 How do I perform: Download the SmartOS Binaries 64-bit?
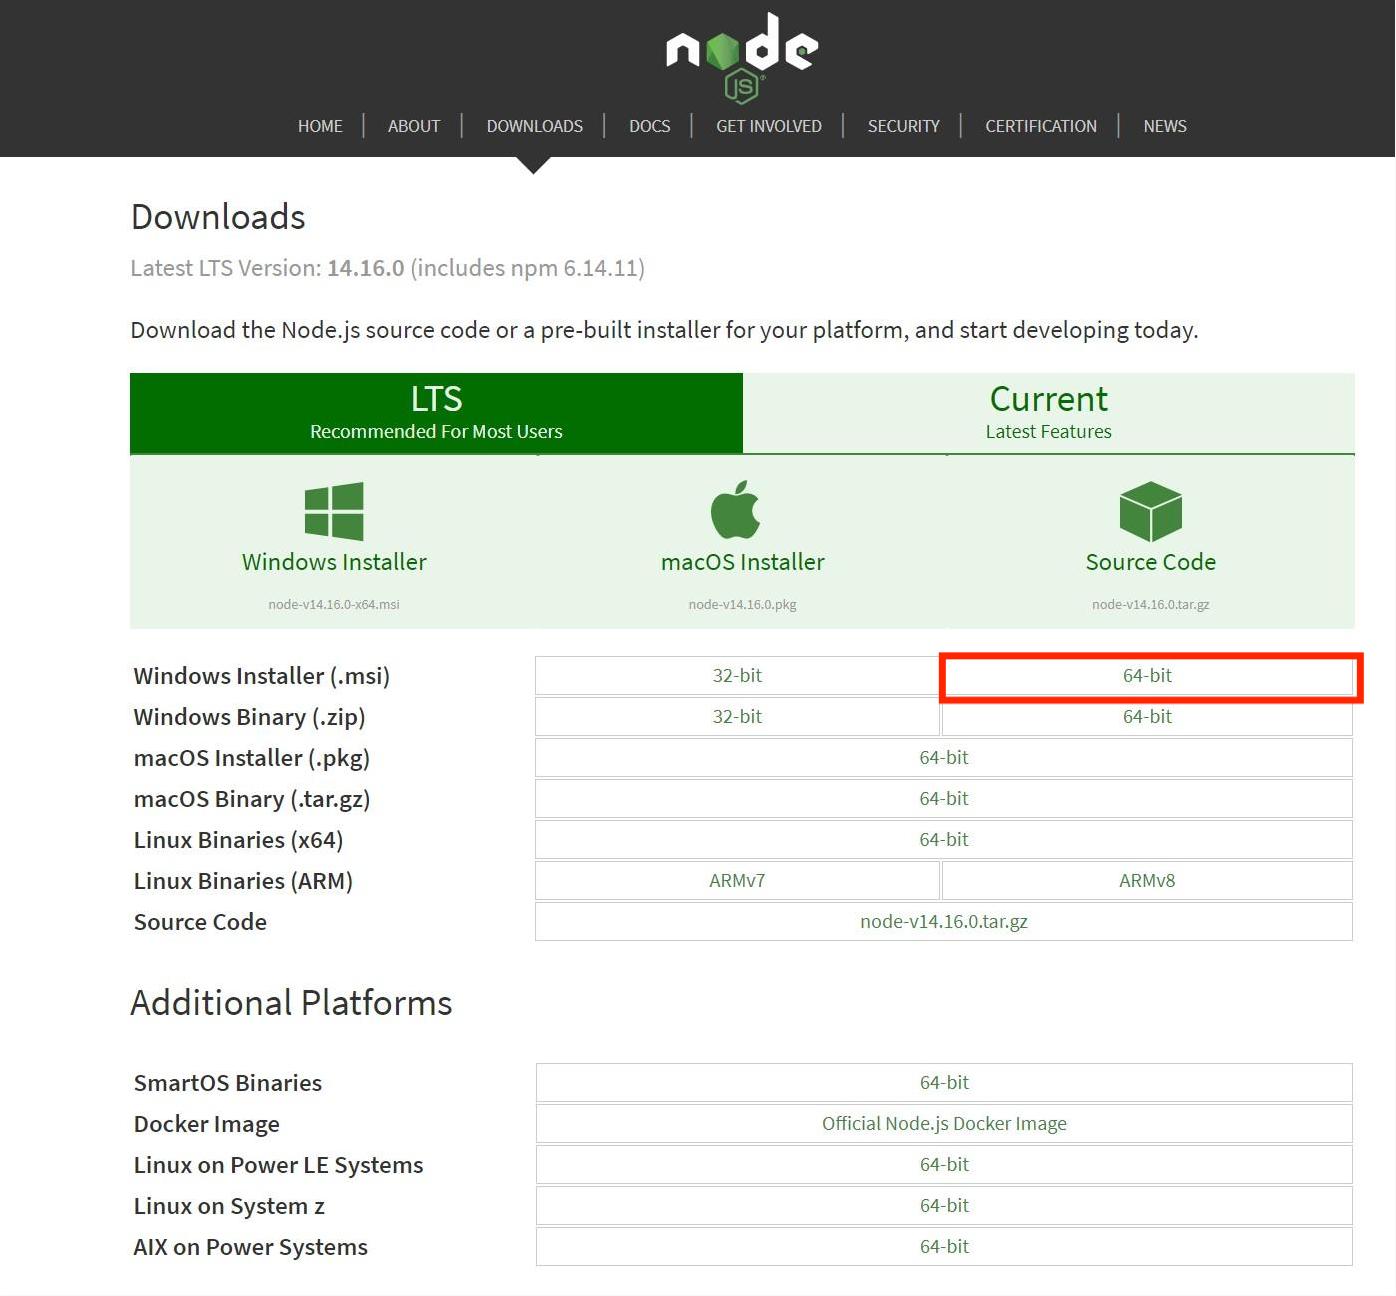click(944, 1083)
